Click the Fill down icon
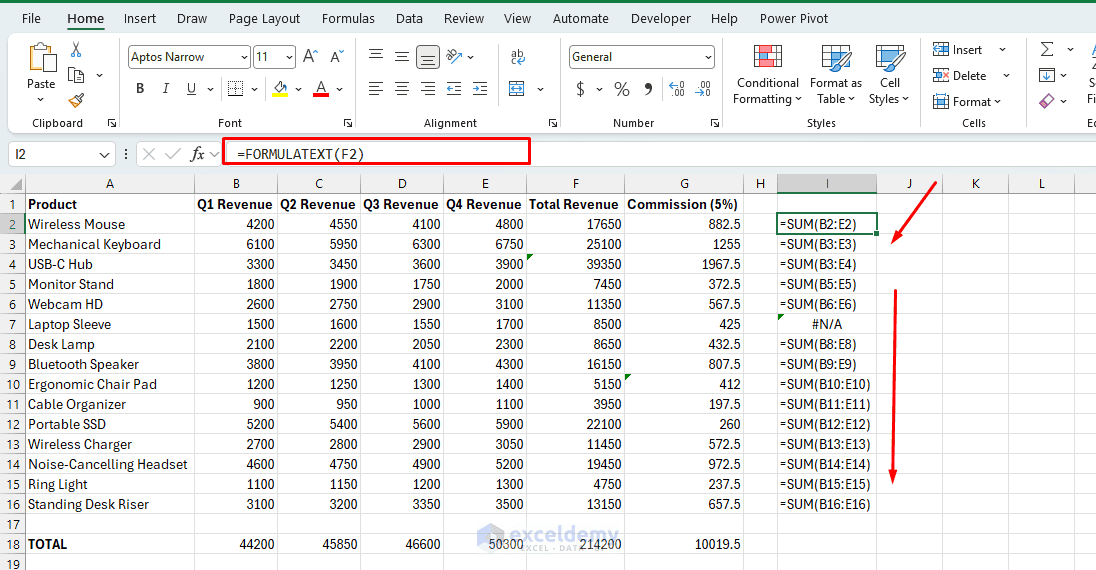This screenshot has width=1096, height=570. (1047, 75)
